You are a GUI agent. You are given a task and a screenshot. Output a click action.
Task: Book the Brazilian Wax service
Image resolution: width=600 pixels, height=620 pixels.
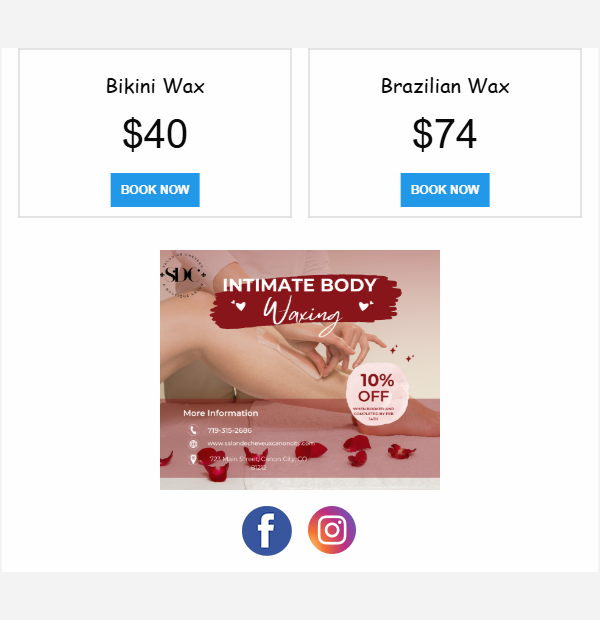point(445,190)
